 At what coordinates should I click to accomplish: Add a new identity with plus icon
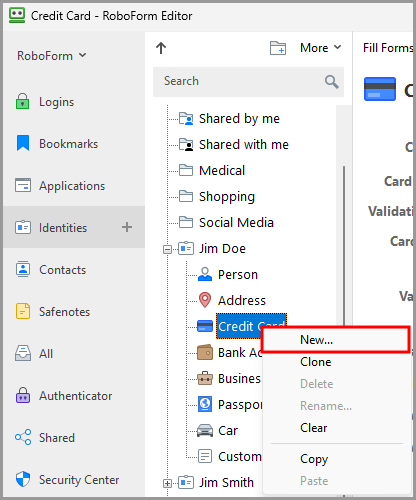tap(127, 227)
